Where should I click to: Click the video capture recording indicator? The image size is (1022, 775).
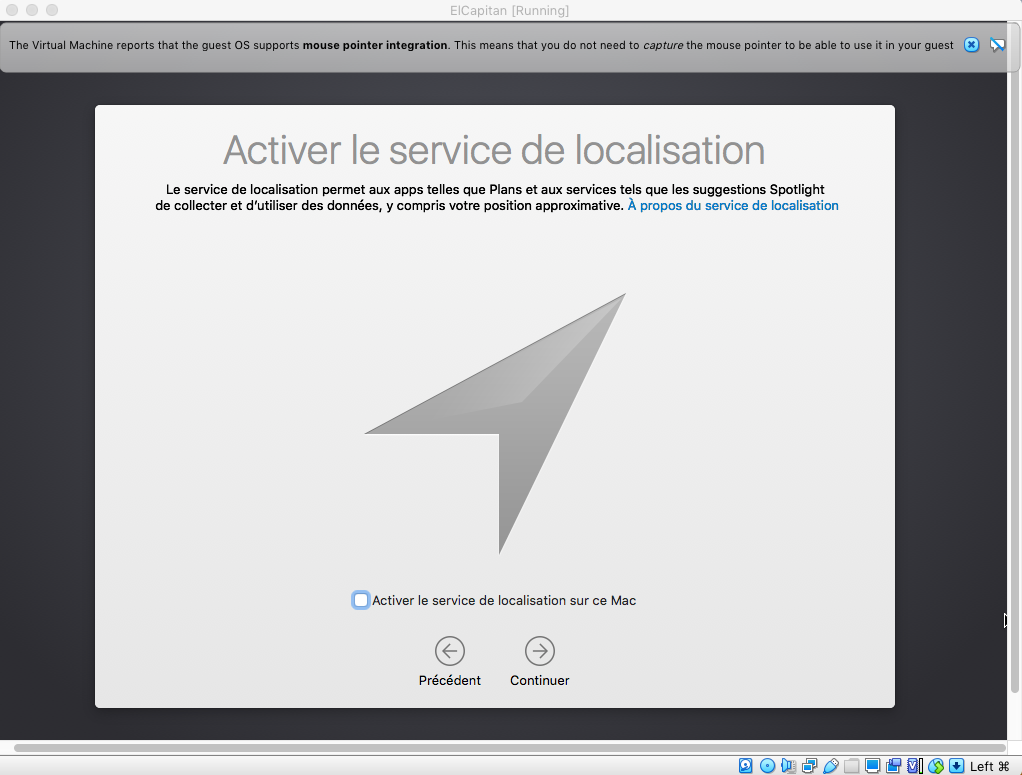pyautogui.click(x=894, y=766)
